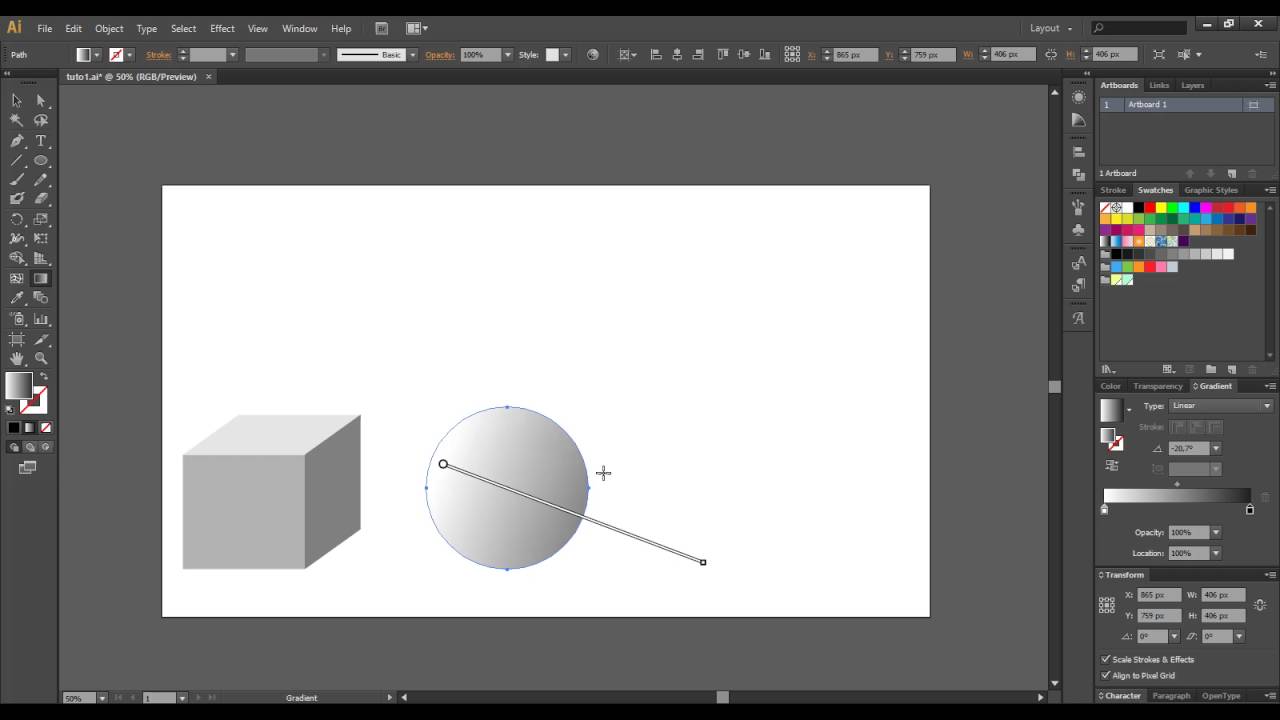1280x720 pixels.
Task: Choose the Lasso tool
Action: coord(41,120)
